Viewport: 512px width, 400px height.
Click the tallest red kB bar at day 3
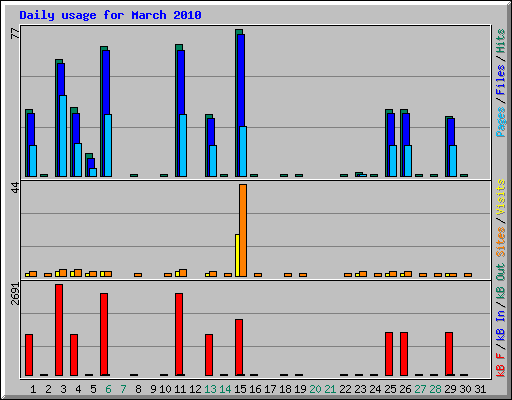pyautogui.click(x=59, y=330)
